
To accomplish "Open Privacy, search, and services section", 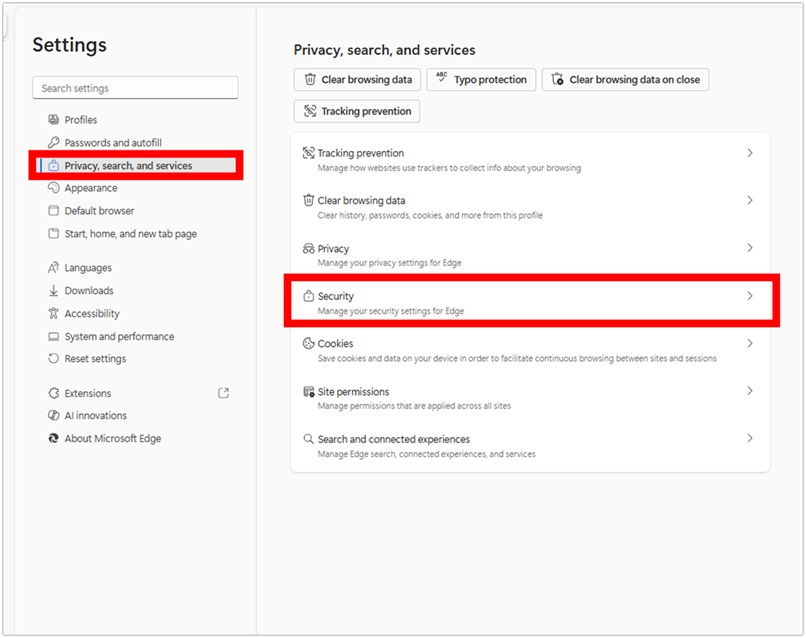I will coord(128,166).
